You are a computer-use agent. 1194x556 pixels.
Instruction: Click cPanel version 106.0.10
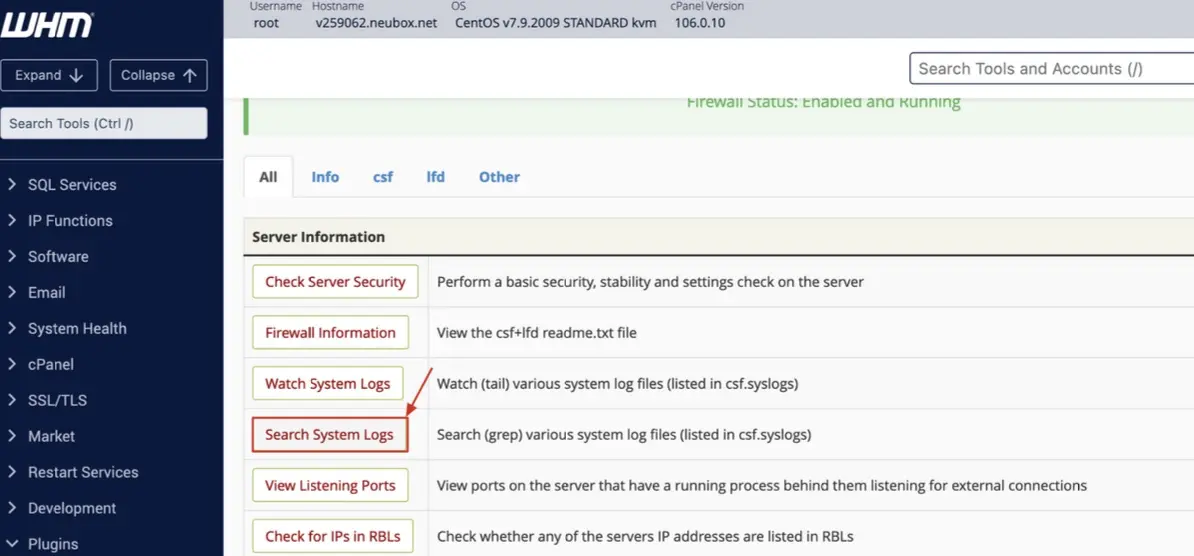click(x=700, y=23)
